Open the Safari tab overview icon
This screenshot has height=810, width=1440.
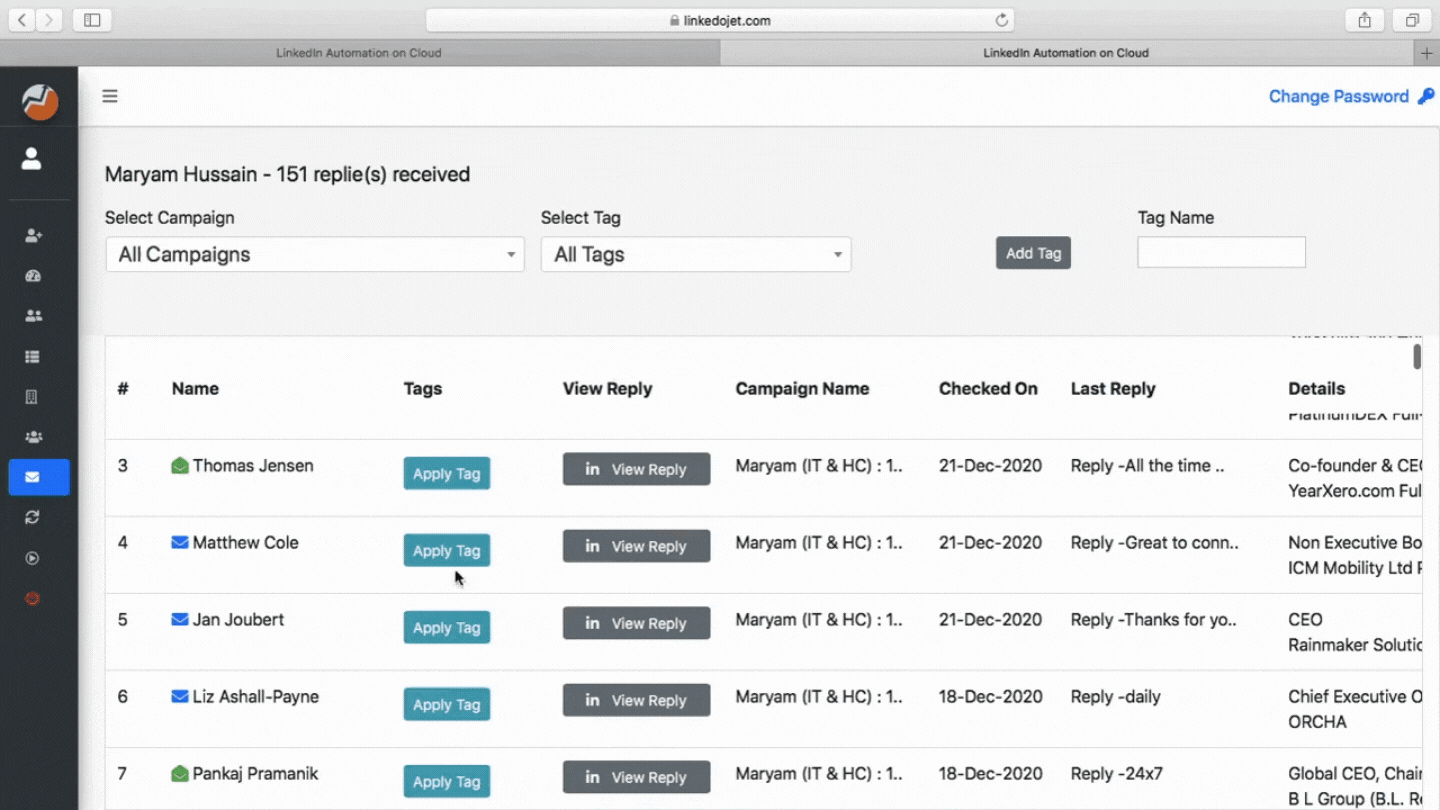click(1413, 20)
